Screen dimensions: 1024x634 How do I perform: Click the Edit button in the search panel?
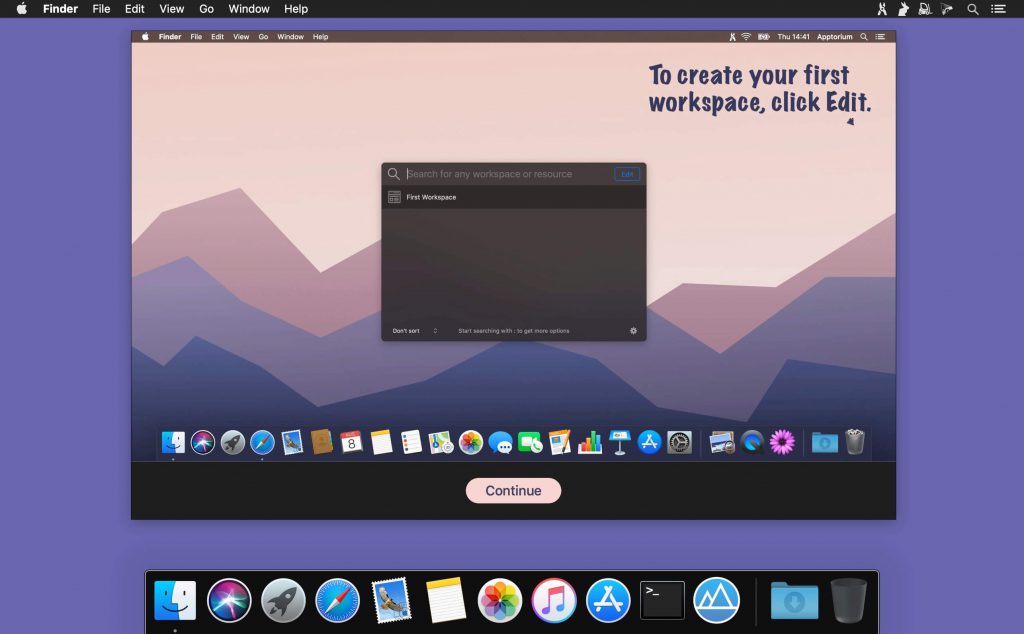[627, 173]
